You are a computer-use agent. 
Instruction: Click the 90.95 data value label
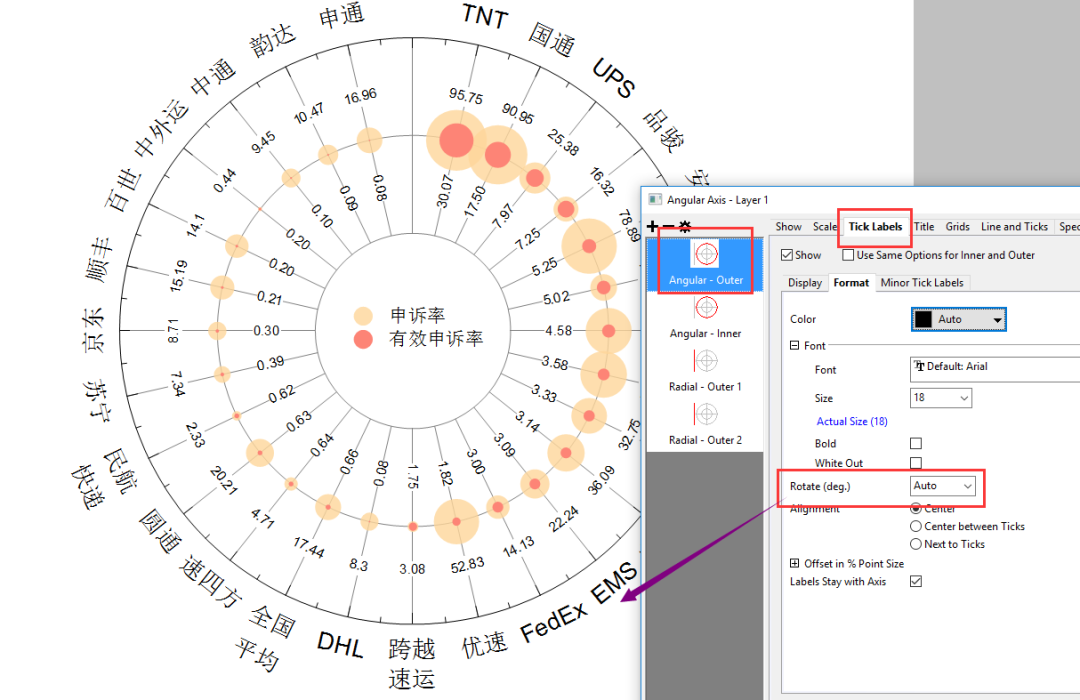tap(517, 113)
